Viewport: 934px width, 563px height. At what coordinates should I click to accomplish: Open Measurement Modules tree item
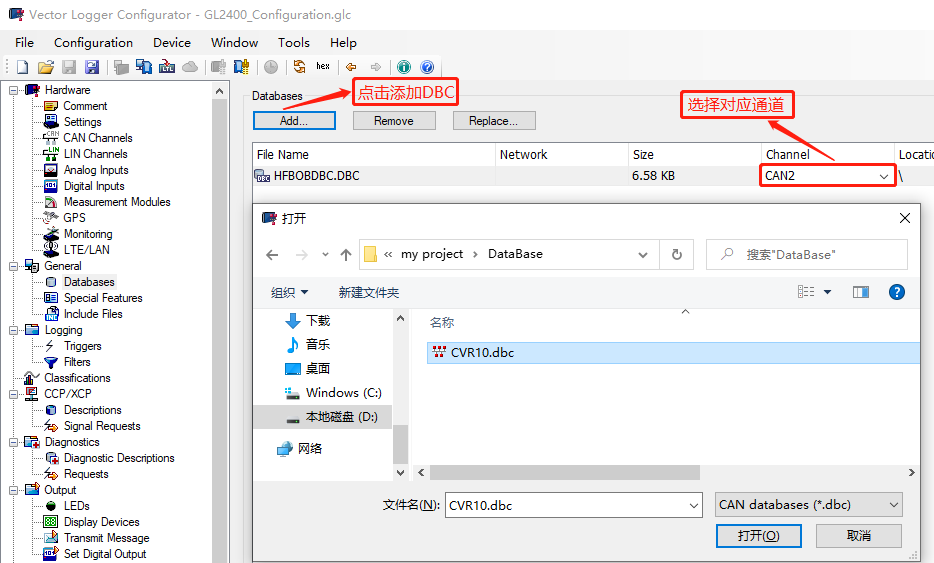117,202
